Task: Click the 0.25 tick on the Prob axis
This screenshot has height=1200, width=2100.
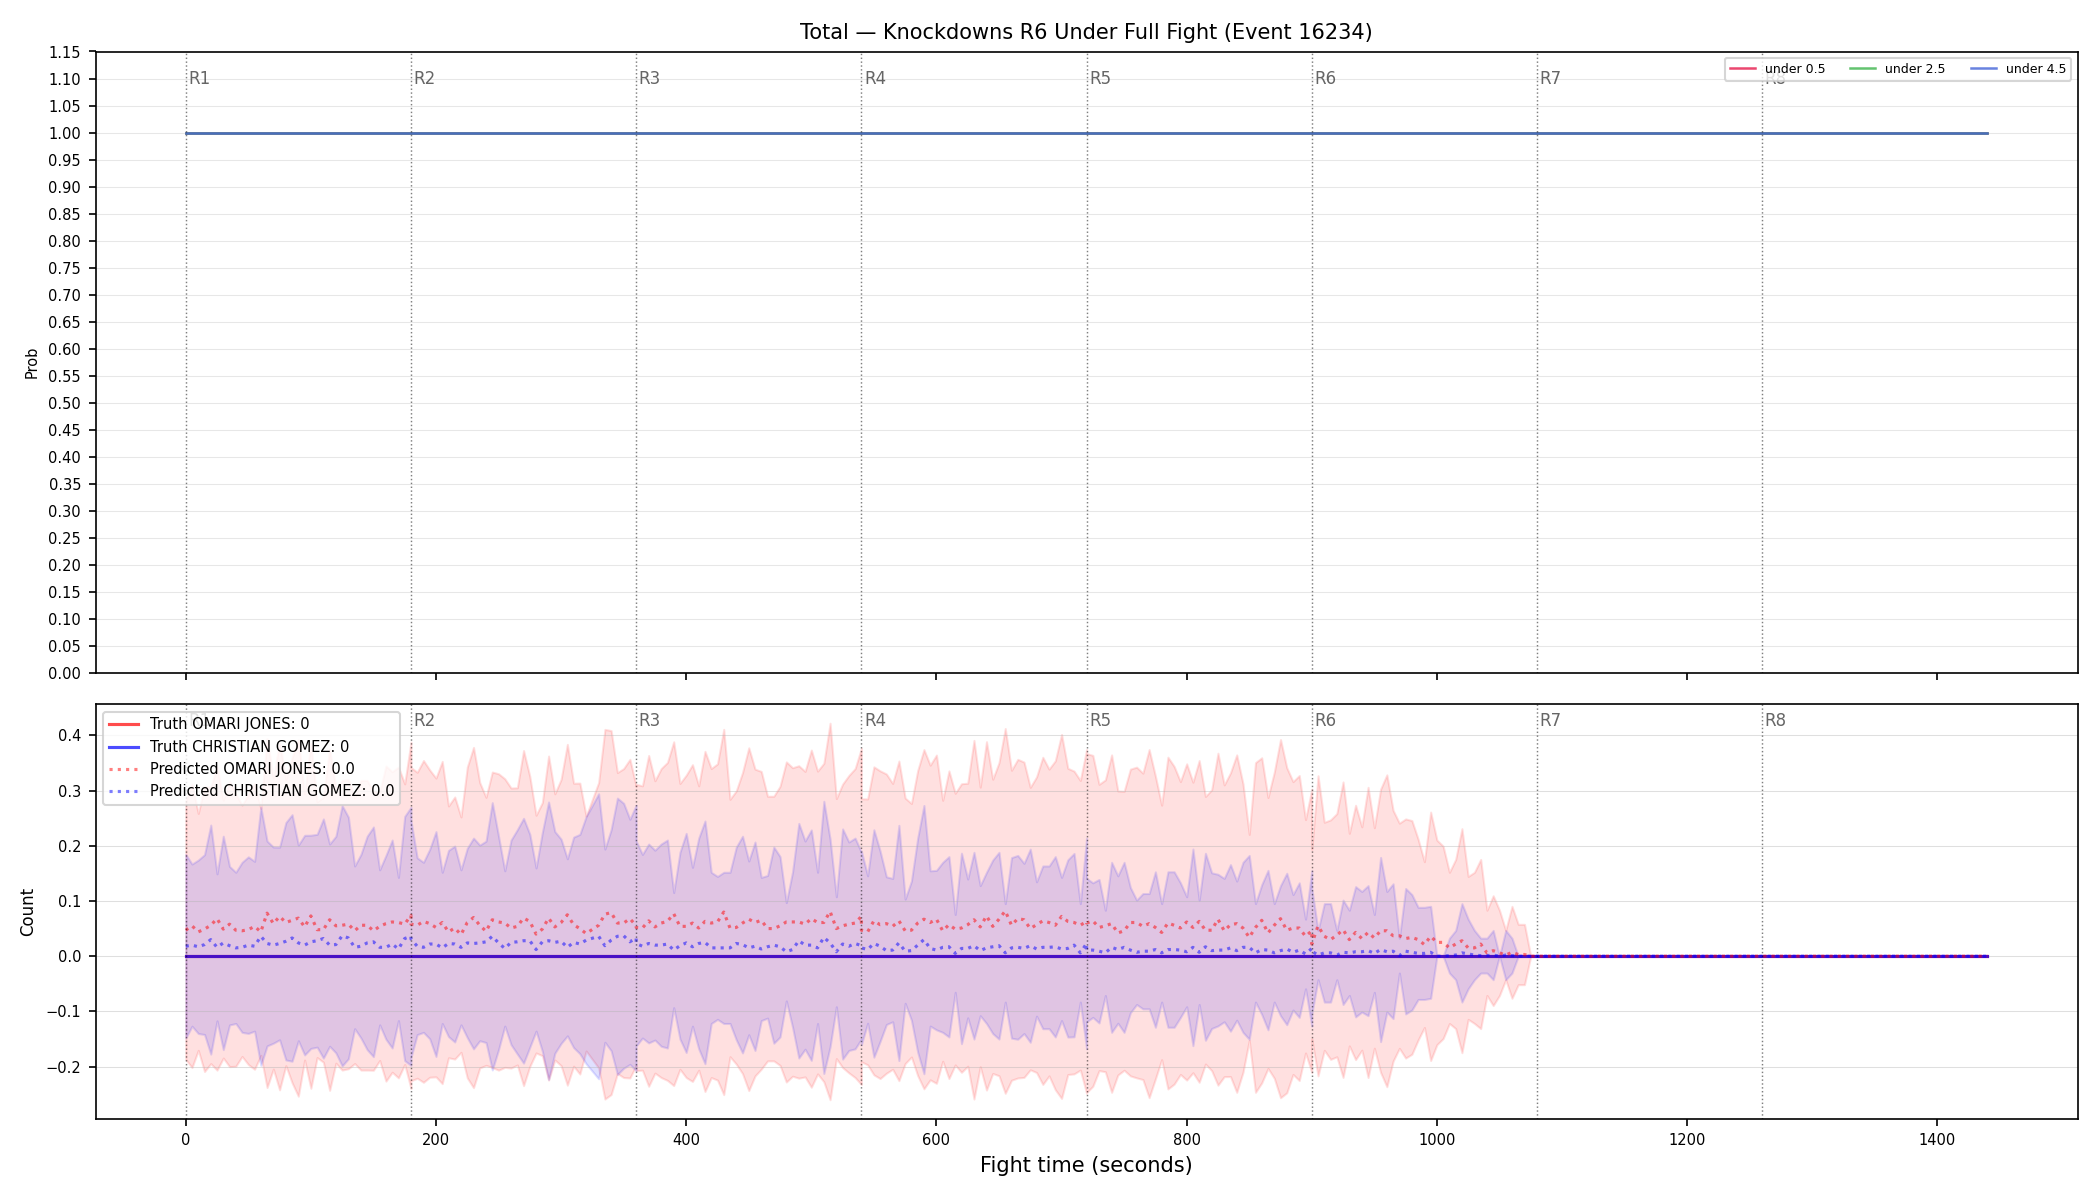Action: (x=65, y=538)
